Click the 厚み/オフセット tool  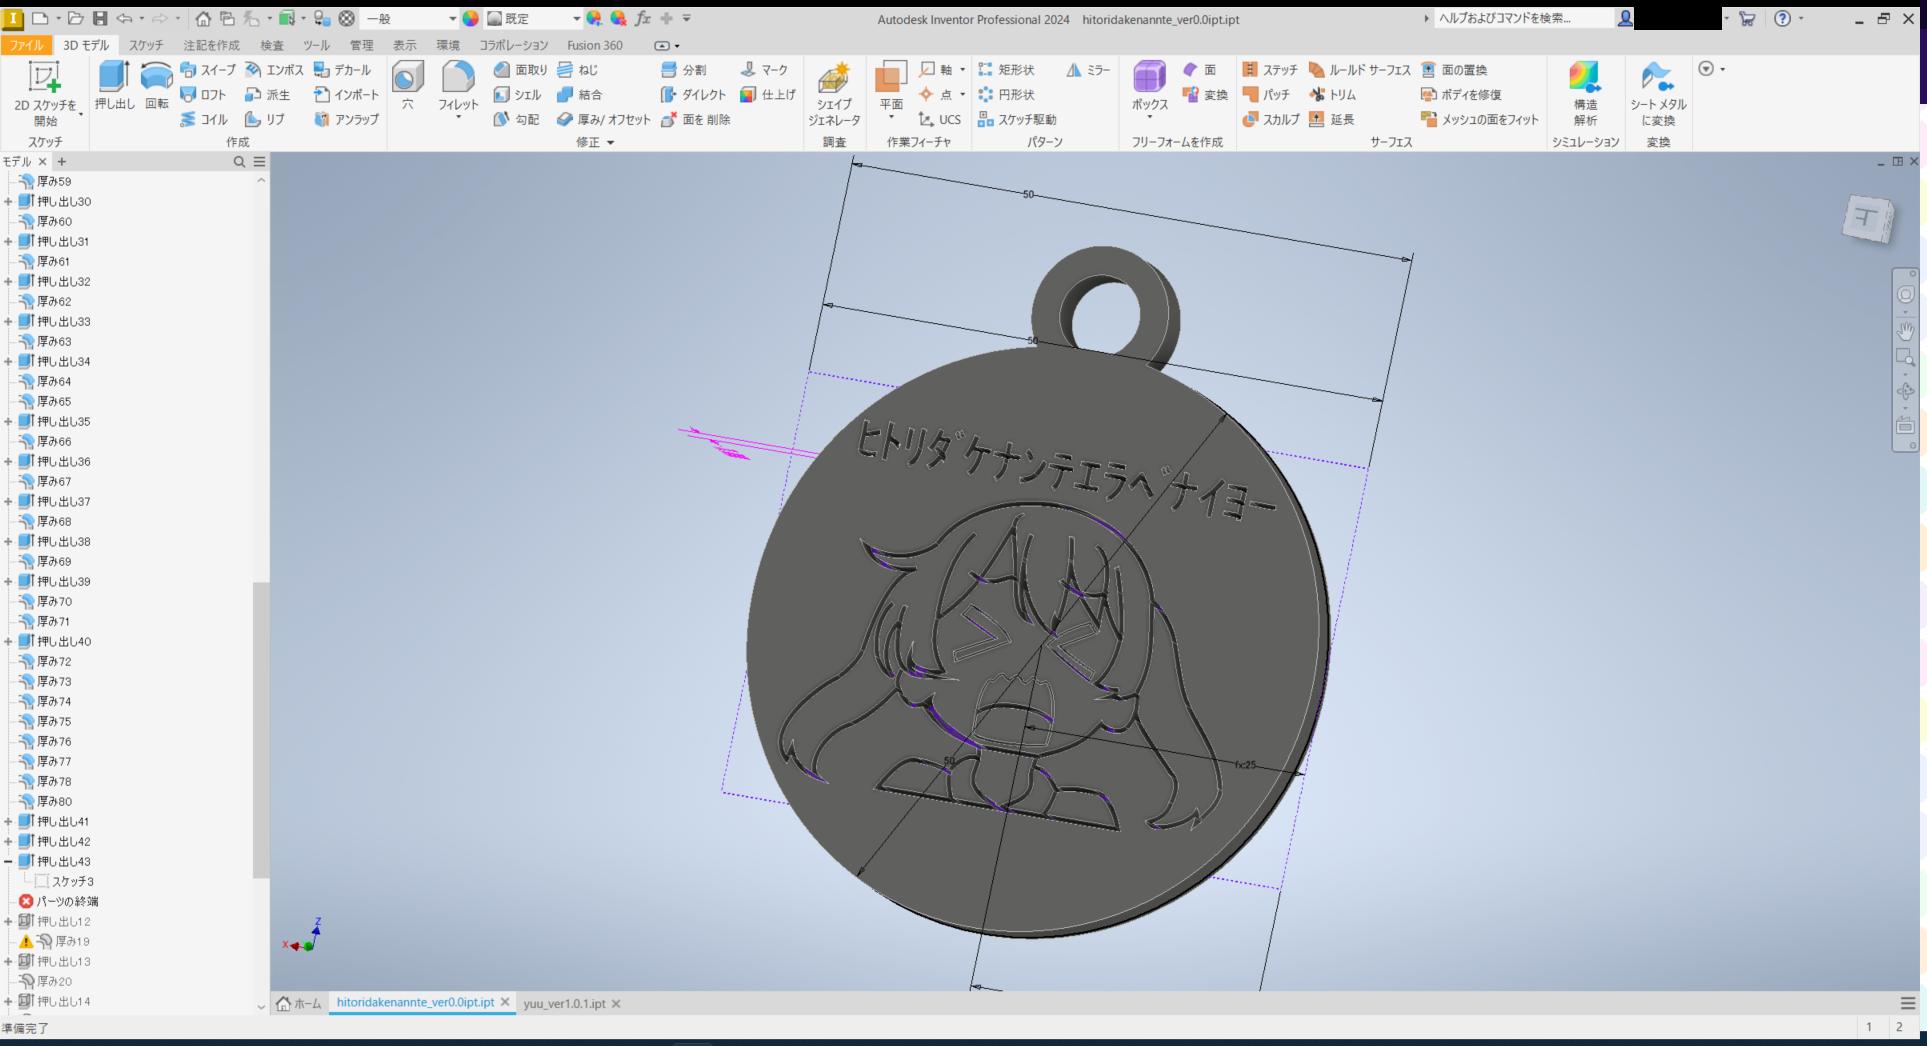coord(603,119)
